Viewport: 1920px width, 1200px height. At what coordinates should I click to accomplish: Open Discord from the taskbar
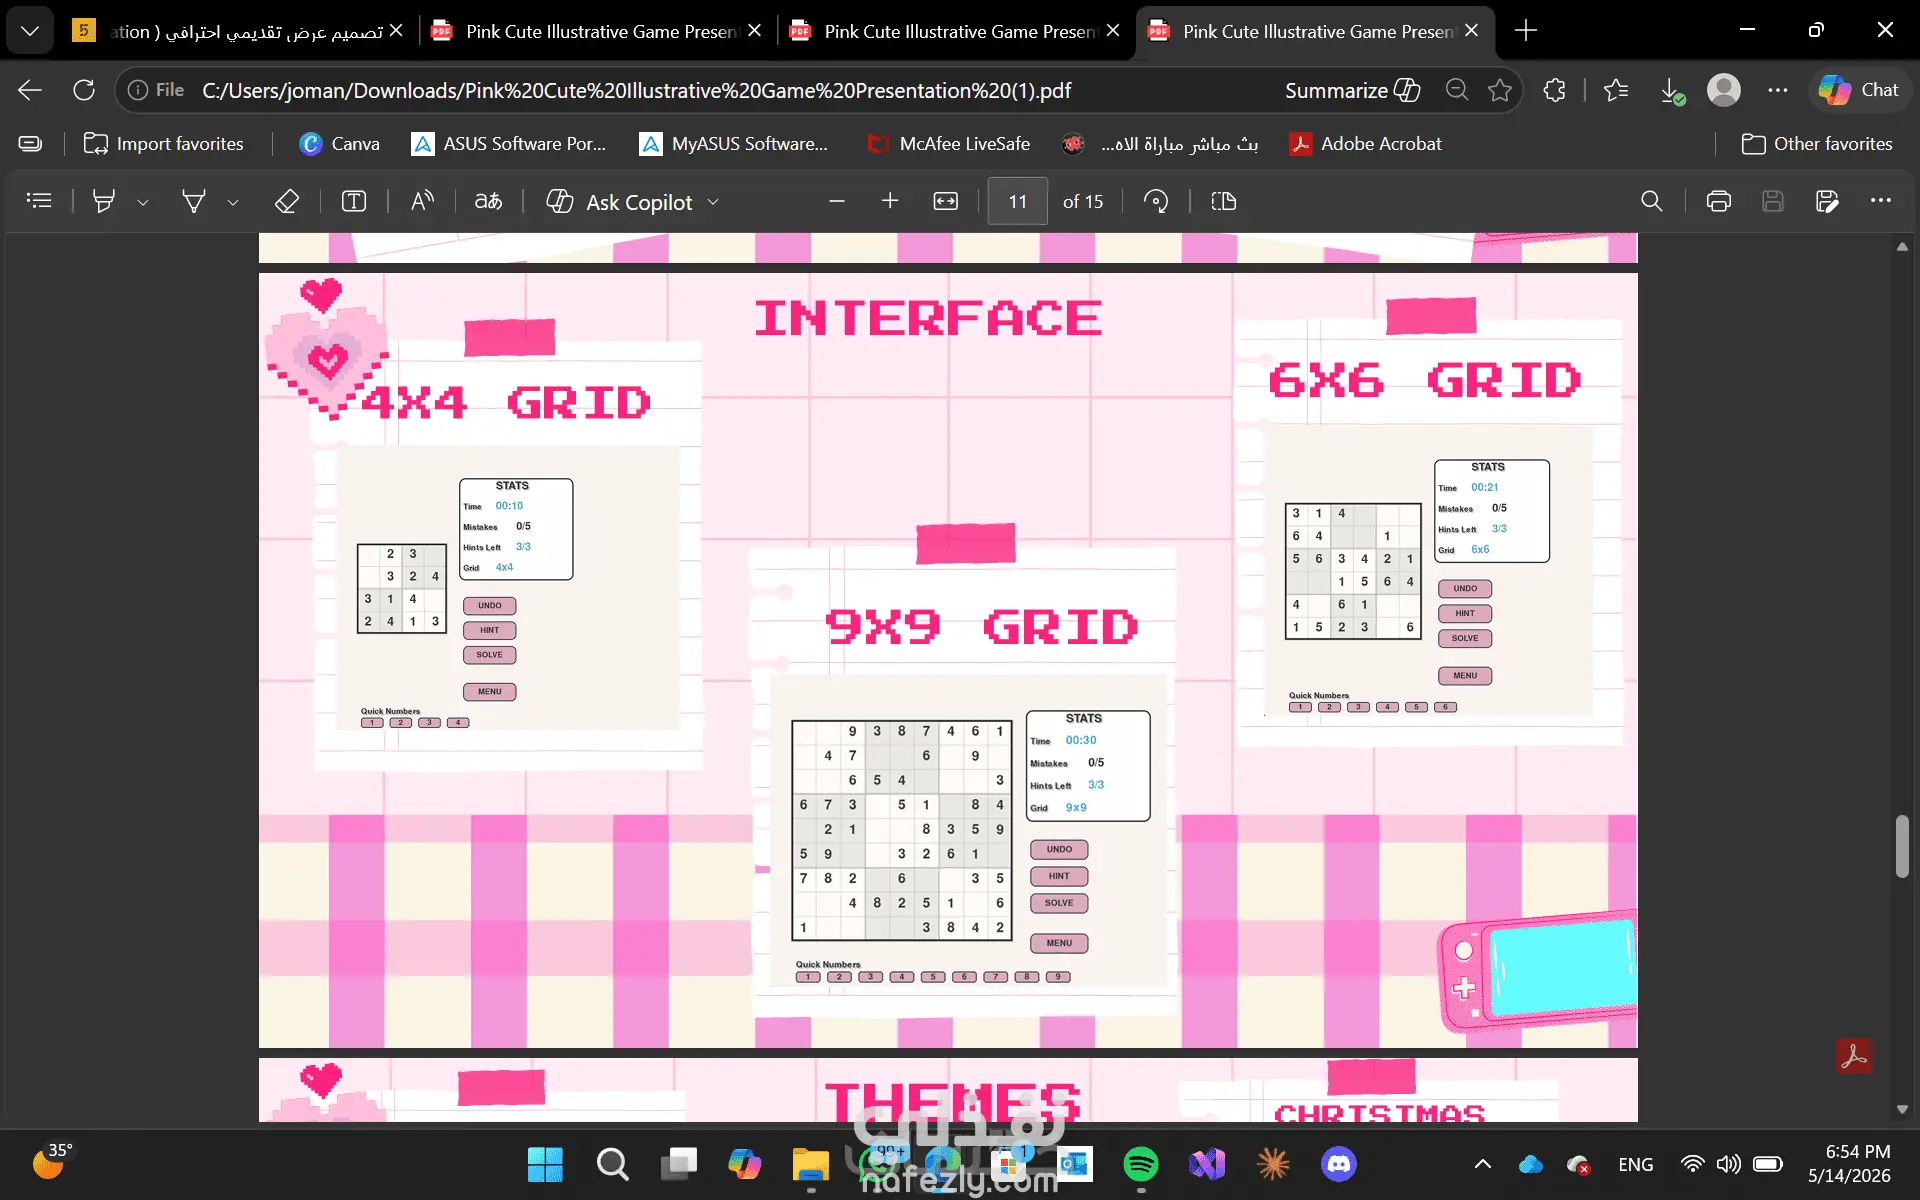coord(1339,1164)
